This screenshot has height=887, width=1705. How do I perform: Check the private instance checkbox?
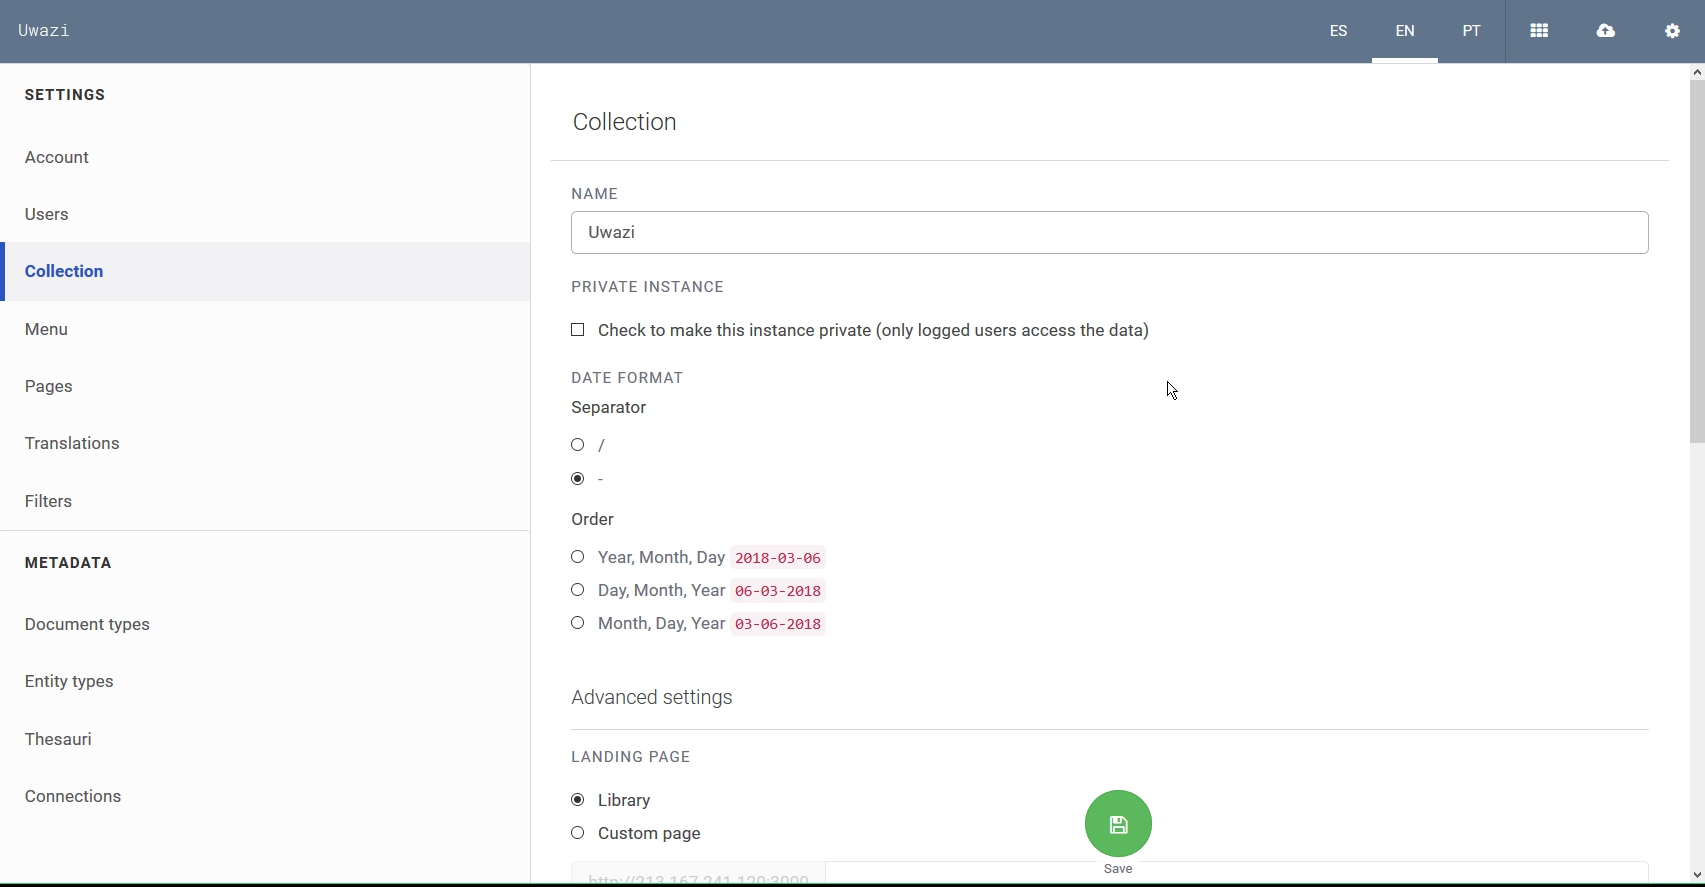[578, 330]
